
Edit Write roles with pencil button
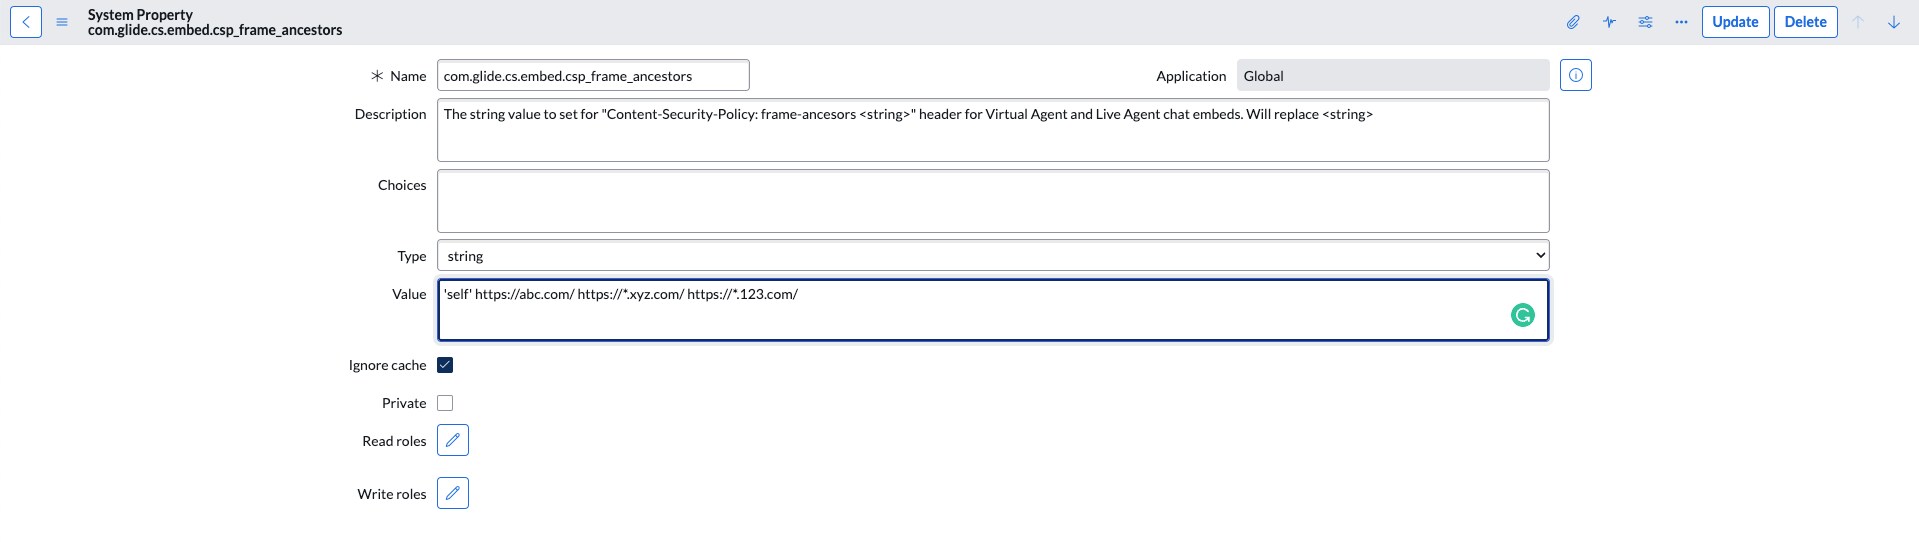[453, 493]
